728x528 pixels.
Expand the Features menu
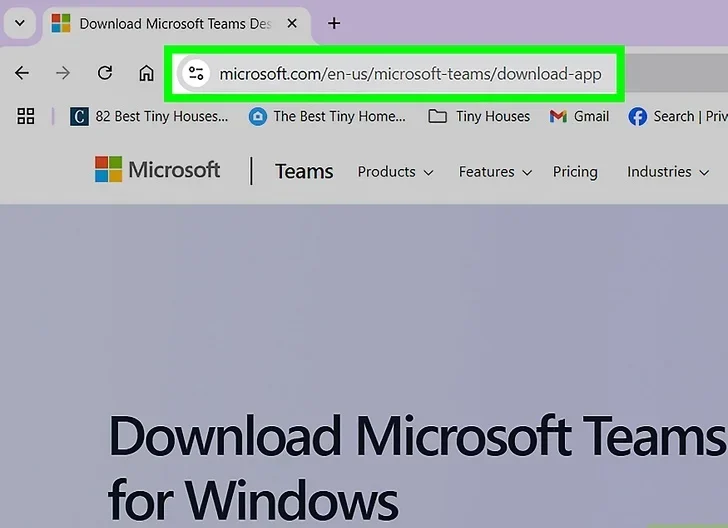tap(495, 172)
